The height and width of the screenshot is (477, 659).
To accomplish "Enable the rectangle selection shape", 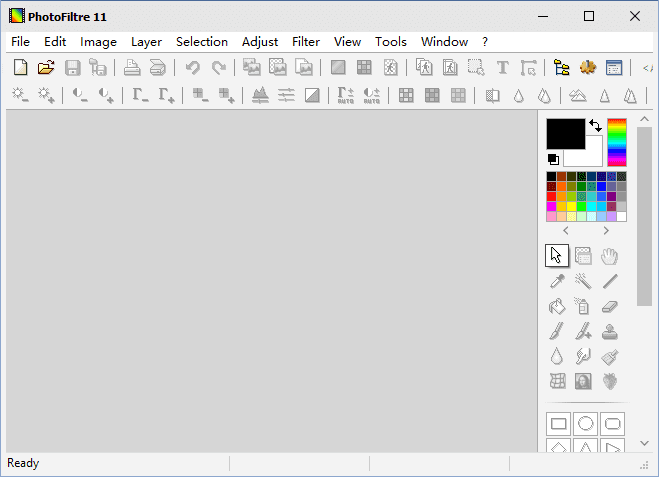I will [x=558, y=423].
